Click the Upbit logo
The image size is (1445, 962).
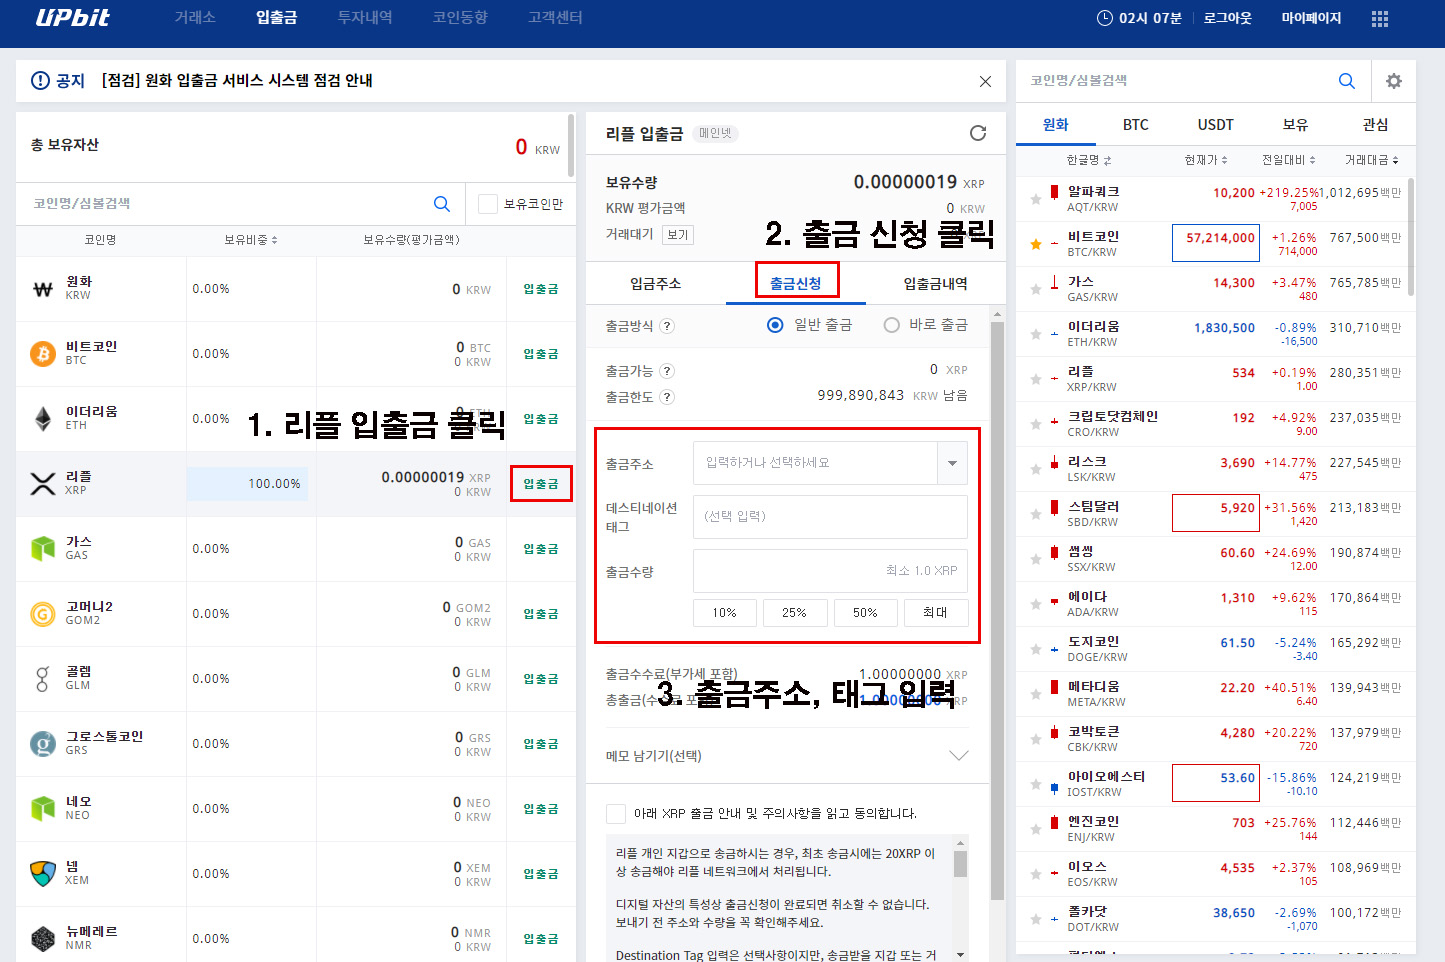pyautogui.click(x=72, y=18)
